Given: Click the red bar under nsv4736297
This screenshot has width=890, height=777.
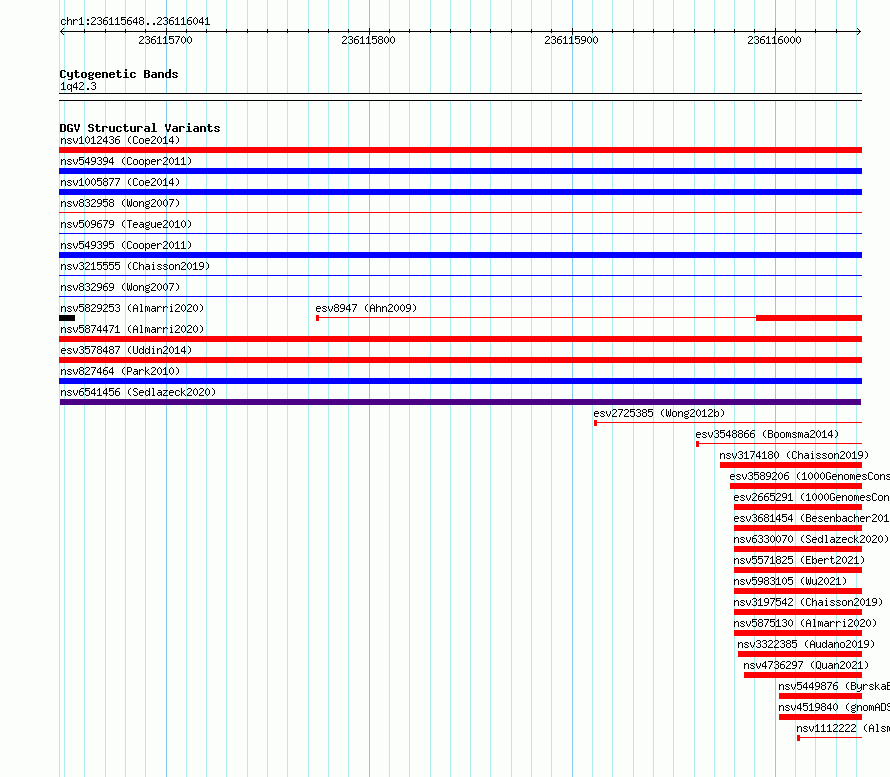Looking at the screenshot, I should click(803, 675).
